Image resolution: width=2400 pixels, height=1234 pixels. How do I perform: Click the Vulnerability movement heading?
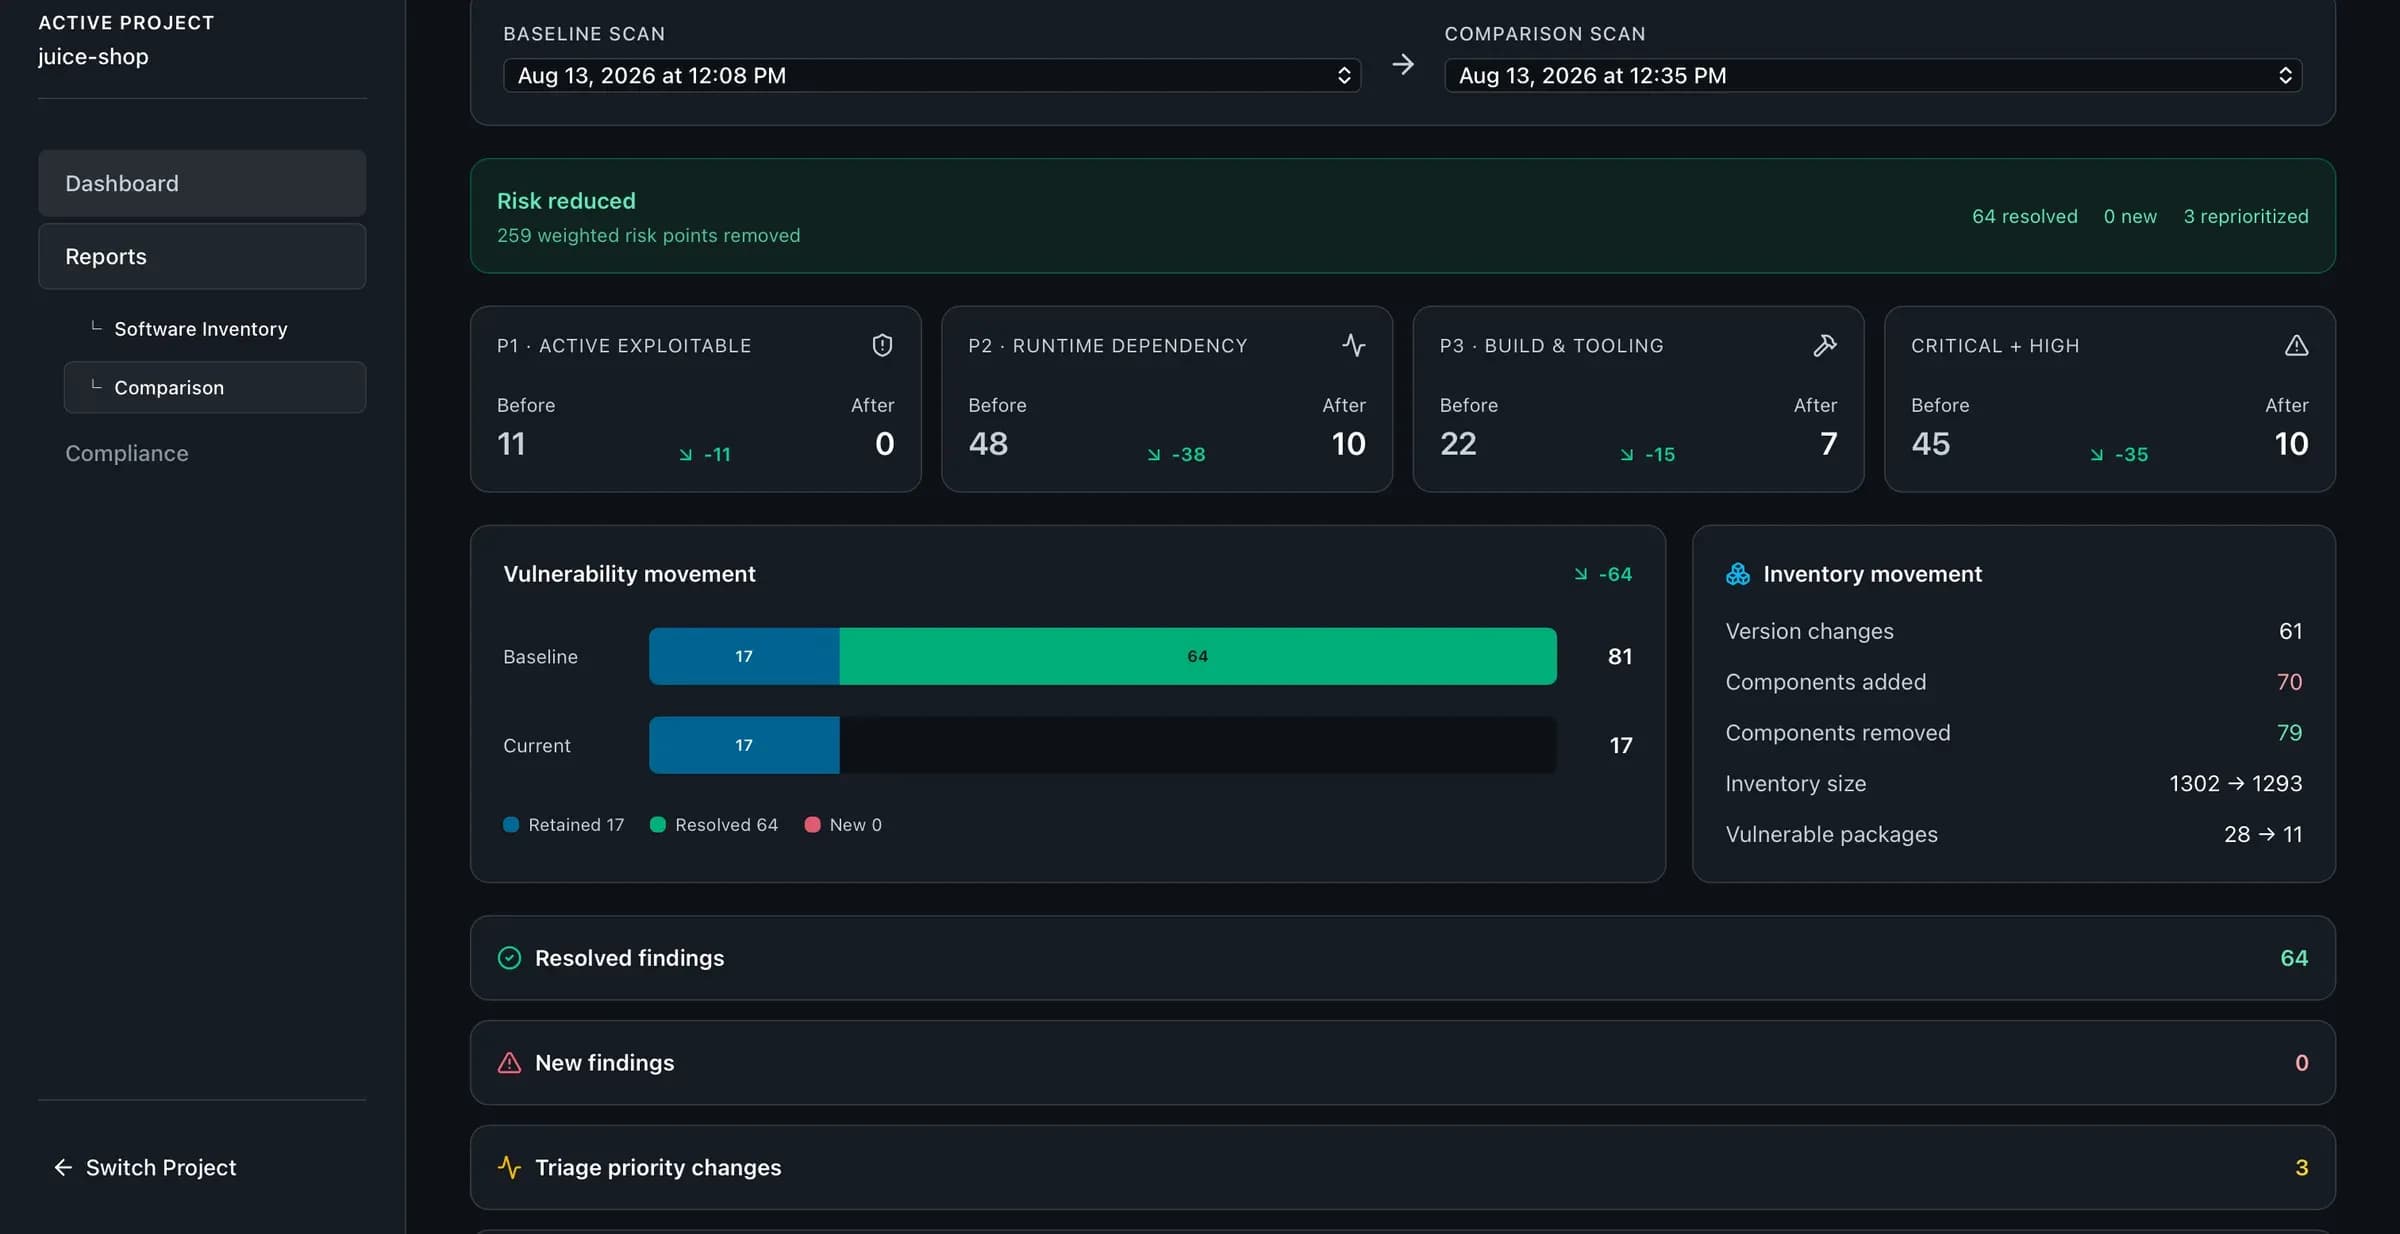pyautogui.click(x=629, y=574)
